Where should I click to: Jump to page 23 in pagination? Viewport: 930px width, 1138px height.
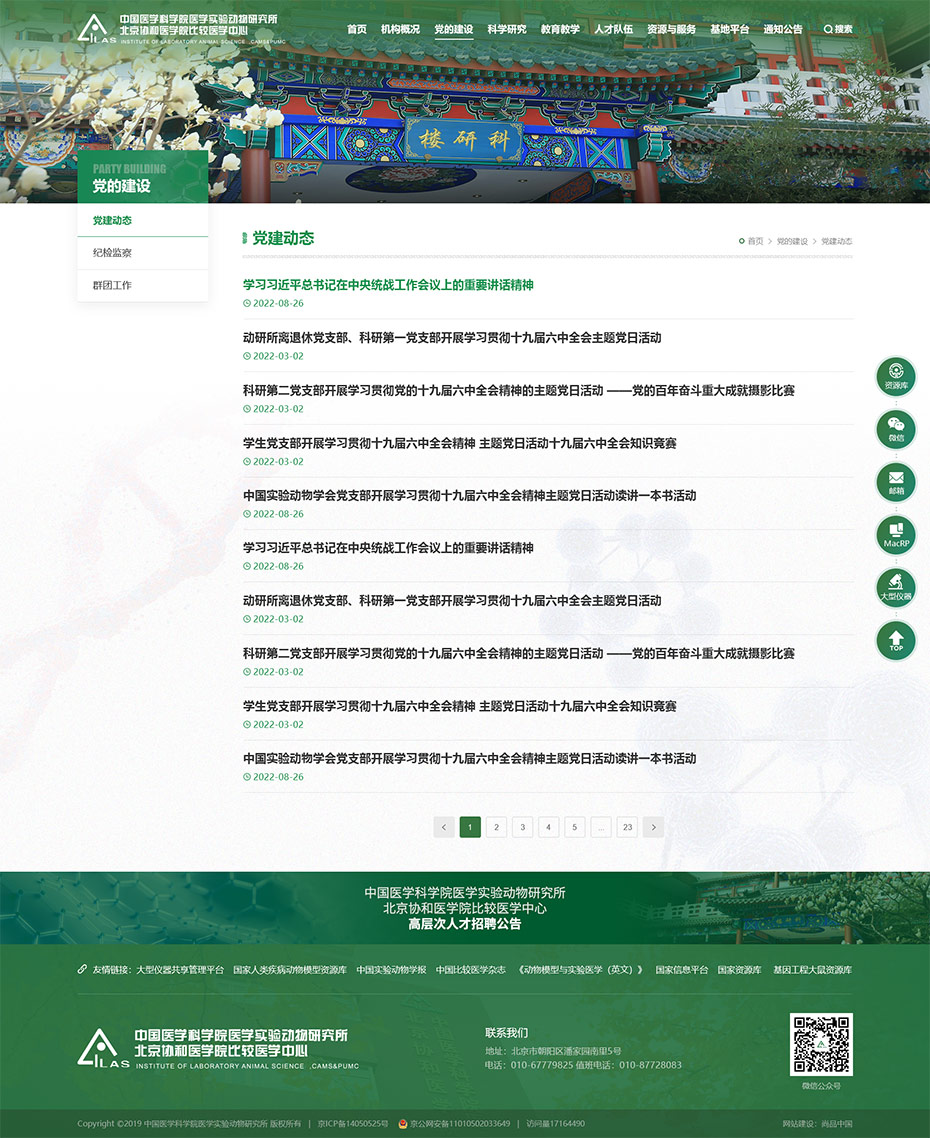pos(627,827)
